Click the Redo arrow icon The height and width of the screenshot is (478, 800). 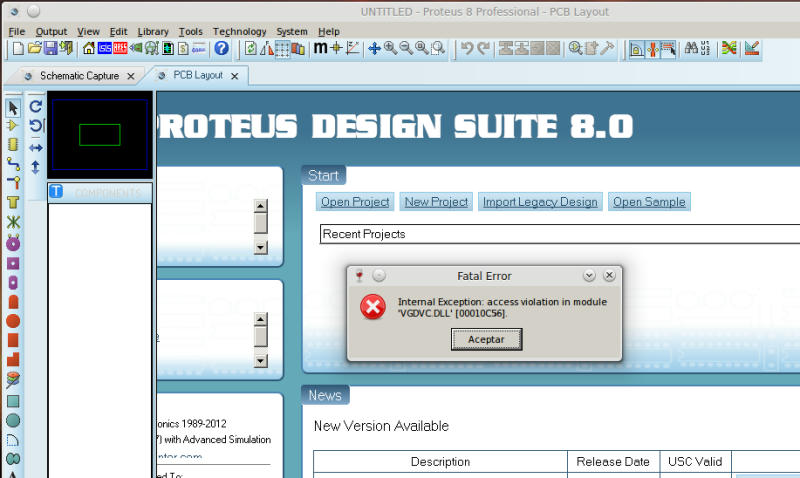coord(483,48)
